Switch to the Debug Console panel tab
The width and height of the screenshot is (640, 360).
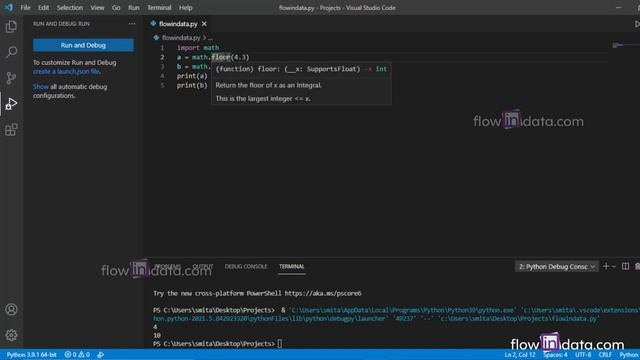[x=246, y=266]
